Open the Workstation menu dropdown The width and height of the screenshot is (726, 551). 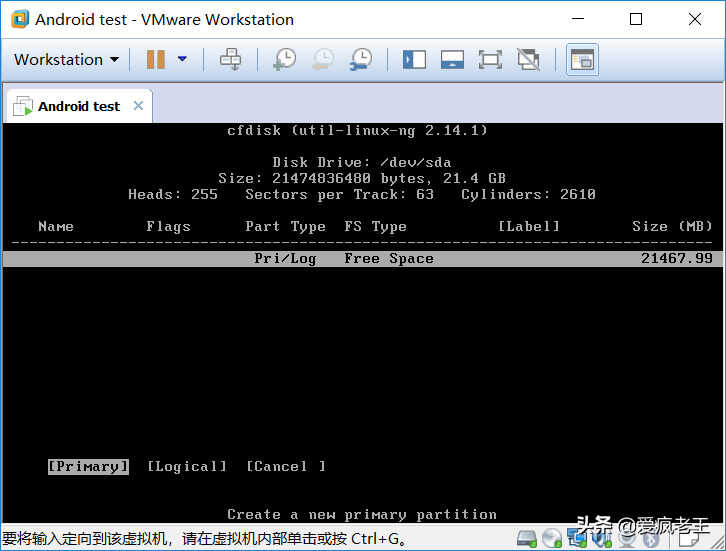point(66,60)
